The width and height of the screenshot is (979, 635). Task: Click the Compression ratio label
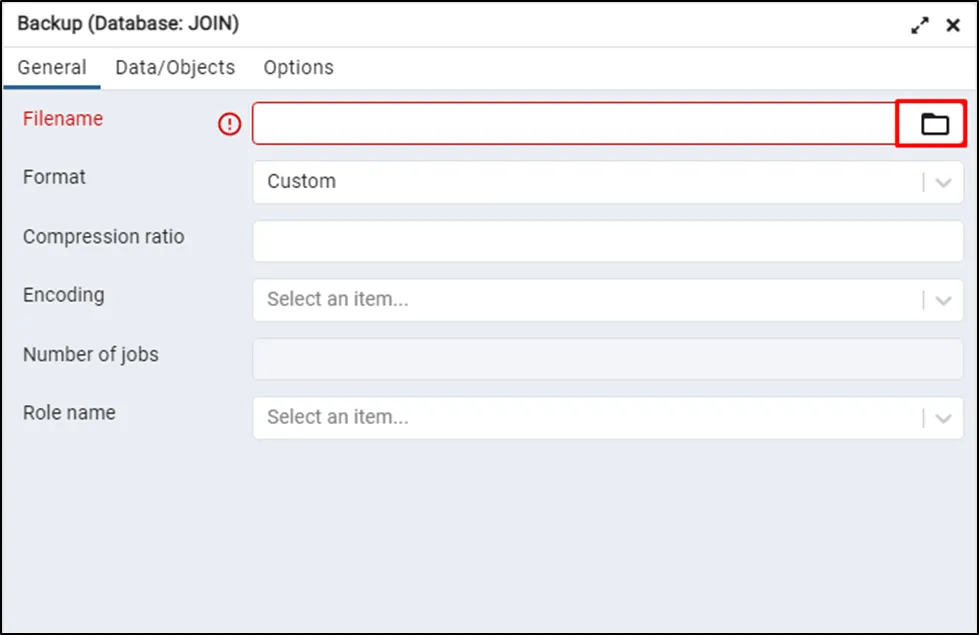click(x=103, y=237)
